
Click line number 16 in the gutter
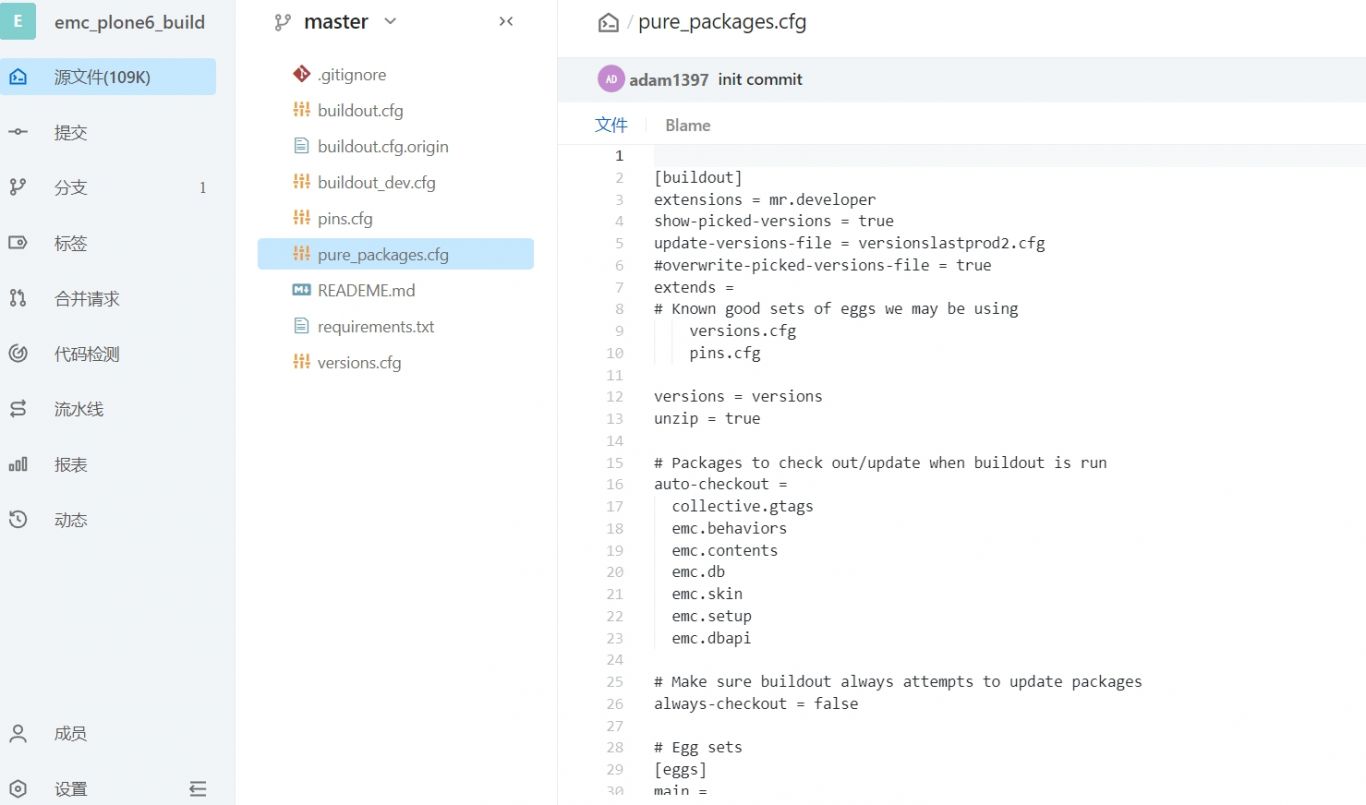tap(615, 484)
